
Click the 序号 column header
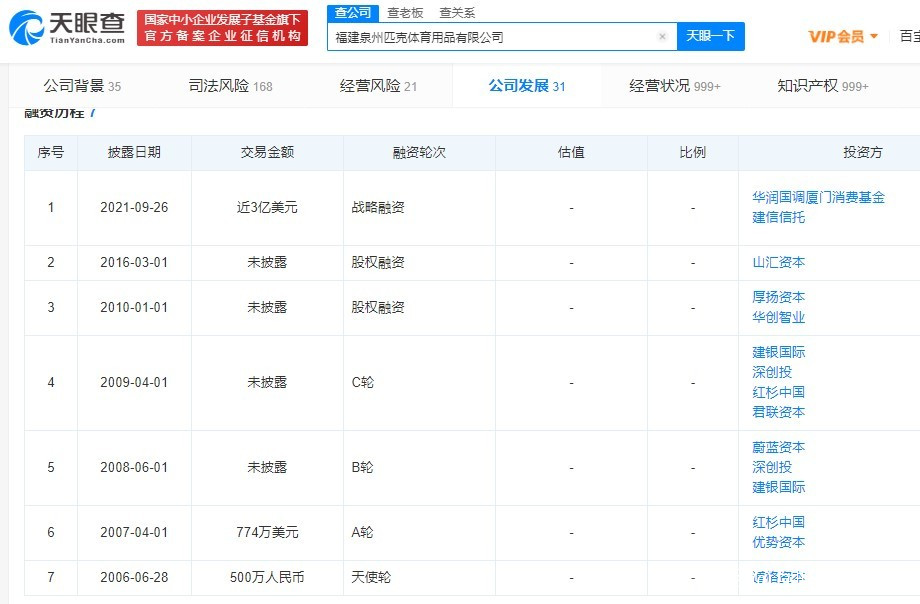click(x=50, y=153)
